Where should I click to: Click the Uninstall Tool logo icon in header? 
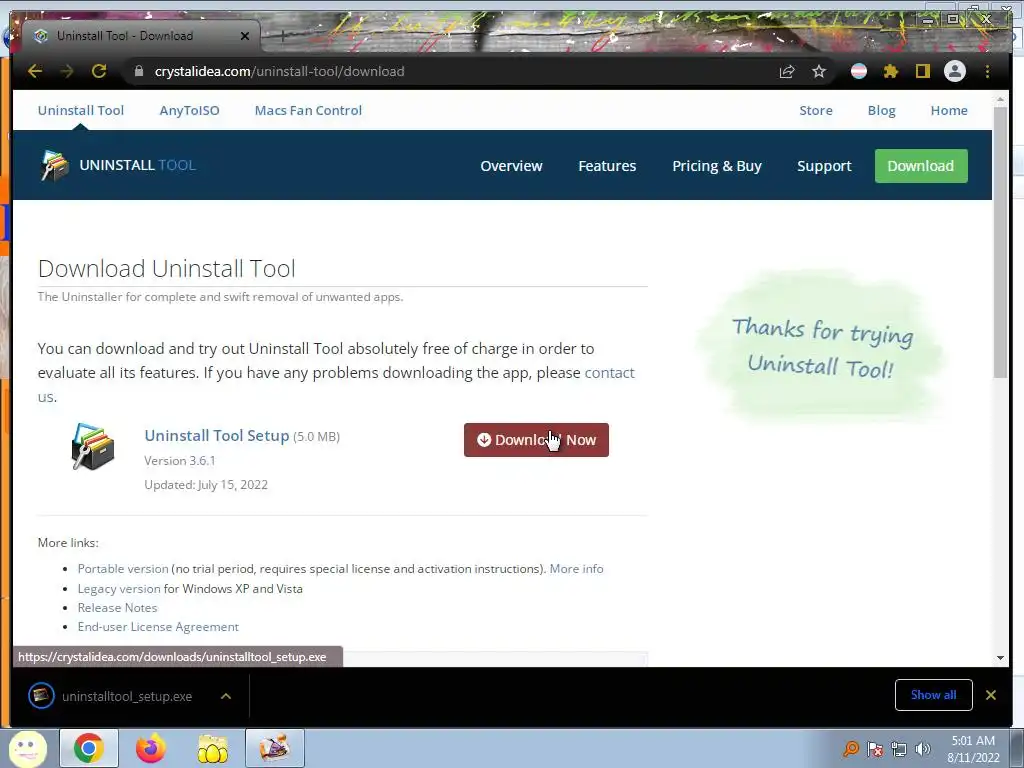[54, 165]
